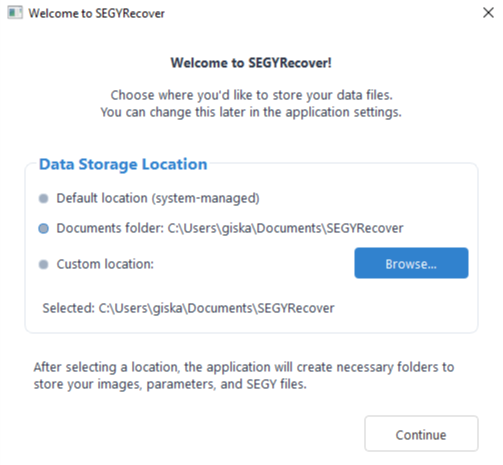The height and width of the screenshot is (465, 503).
Task: Close the Welcome to SEGYRecover dialog
Action: pyautogui.click(x=488, y=13)
